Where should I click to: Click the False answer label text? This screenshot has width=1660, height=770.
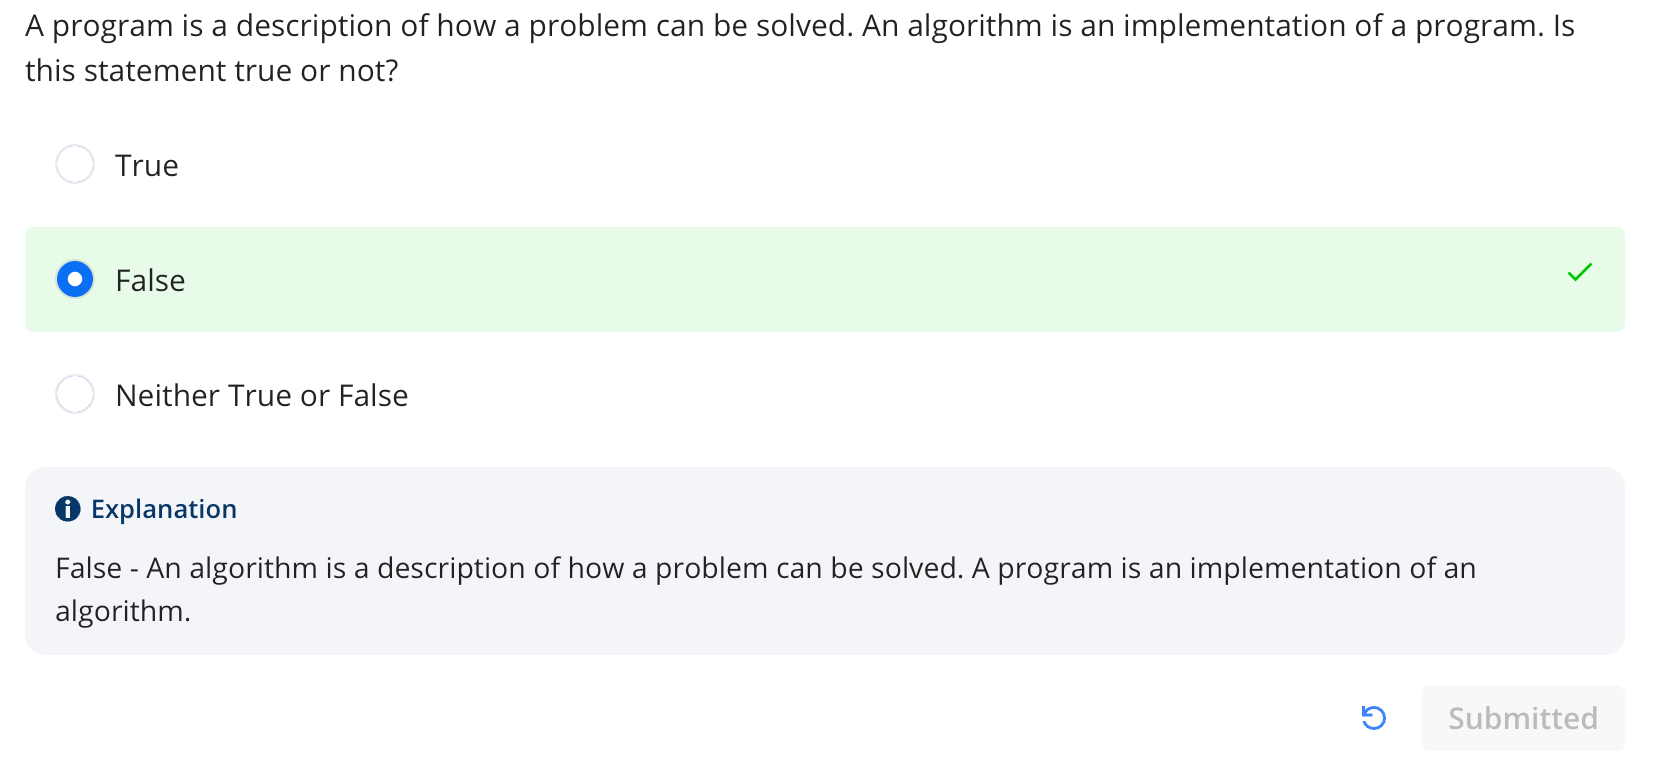(x=150, y=280)
